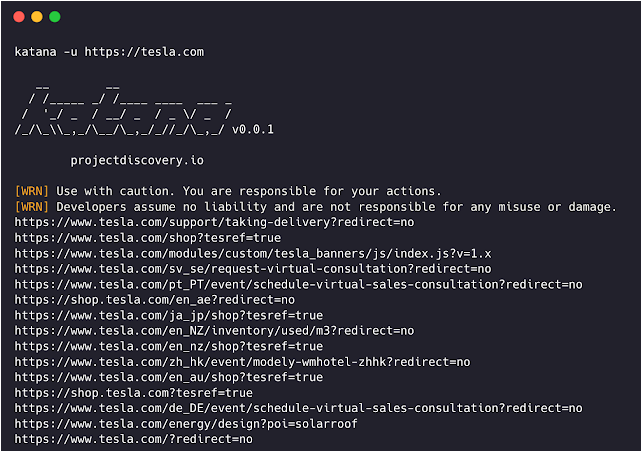This screenshot has height=452, width=642.
Task: Click the green maximize window button
Action: 55,17
